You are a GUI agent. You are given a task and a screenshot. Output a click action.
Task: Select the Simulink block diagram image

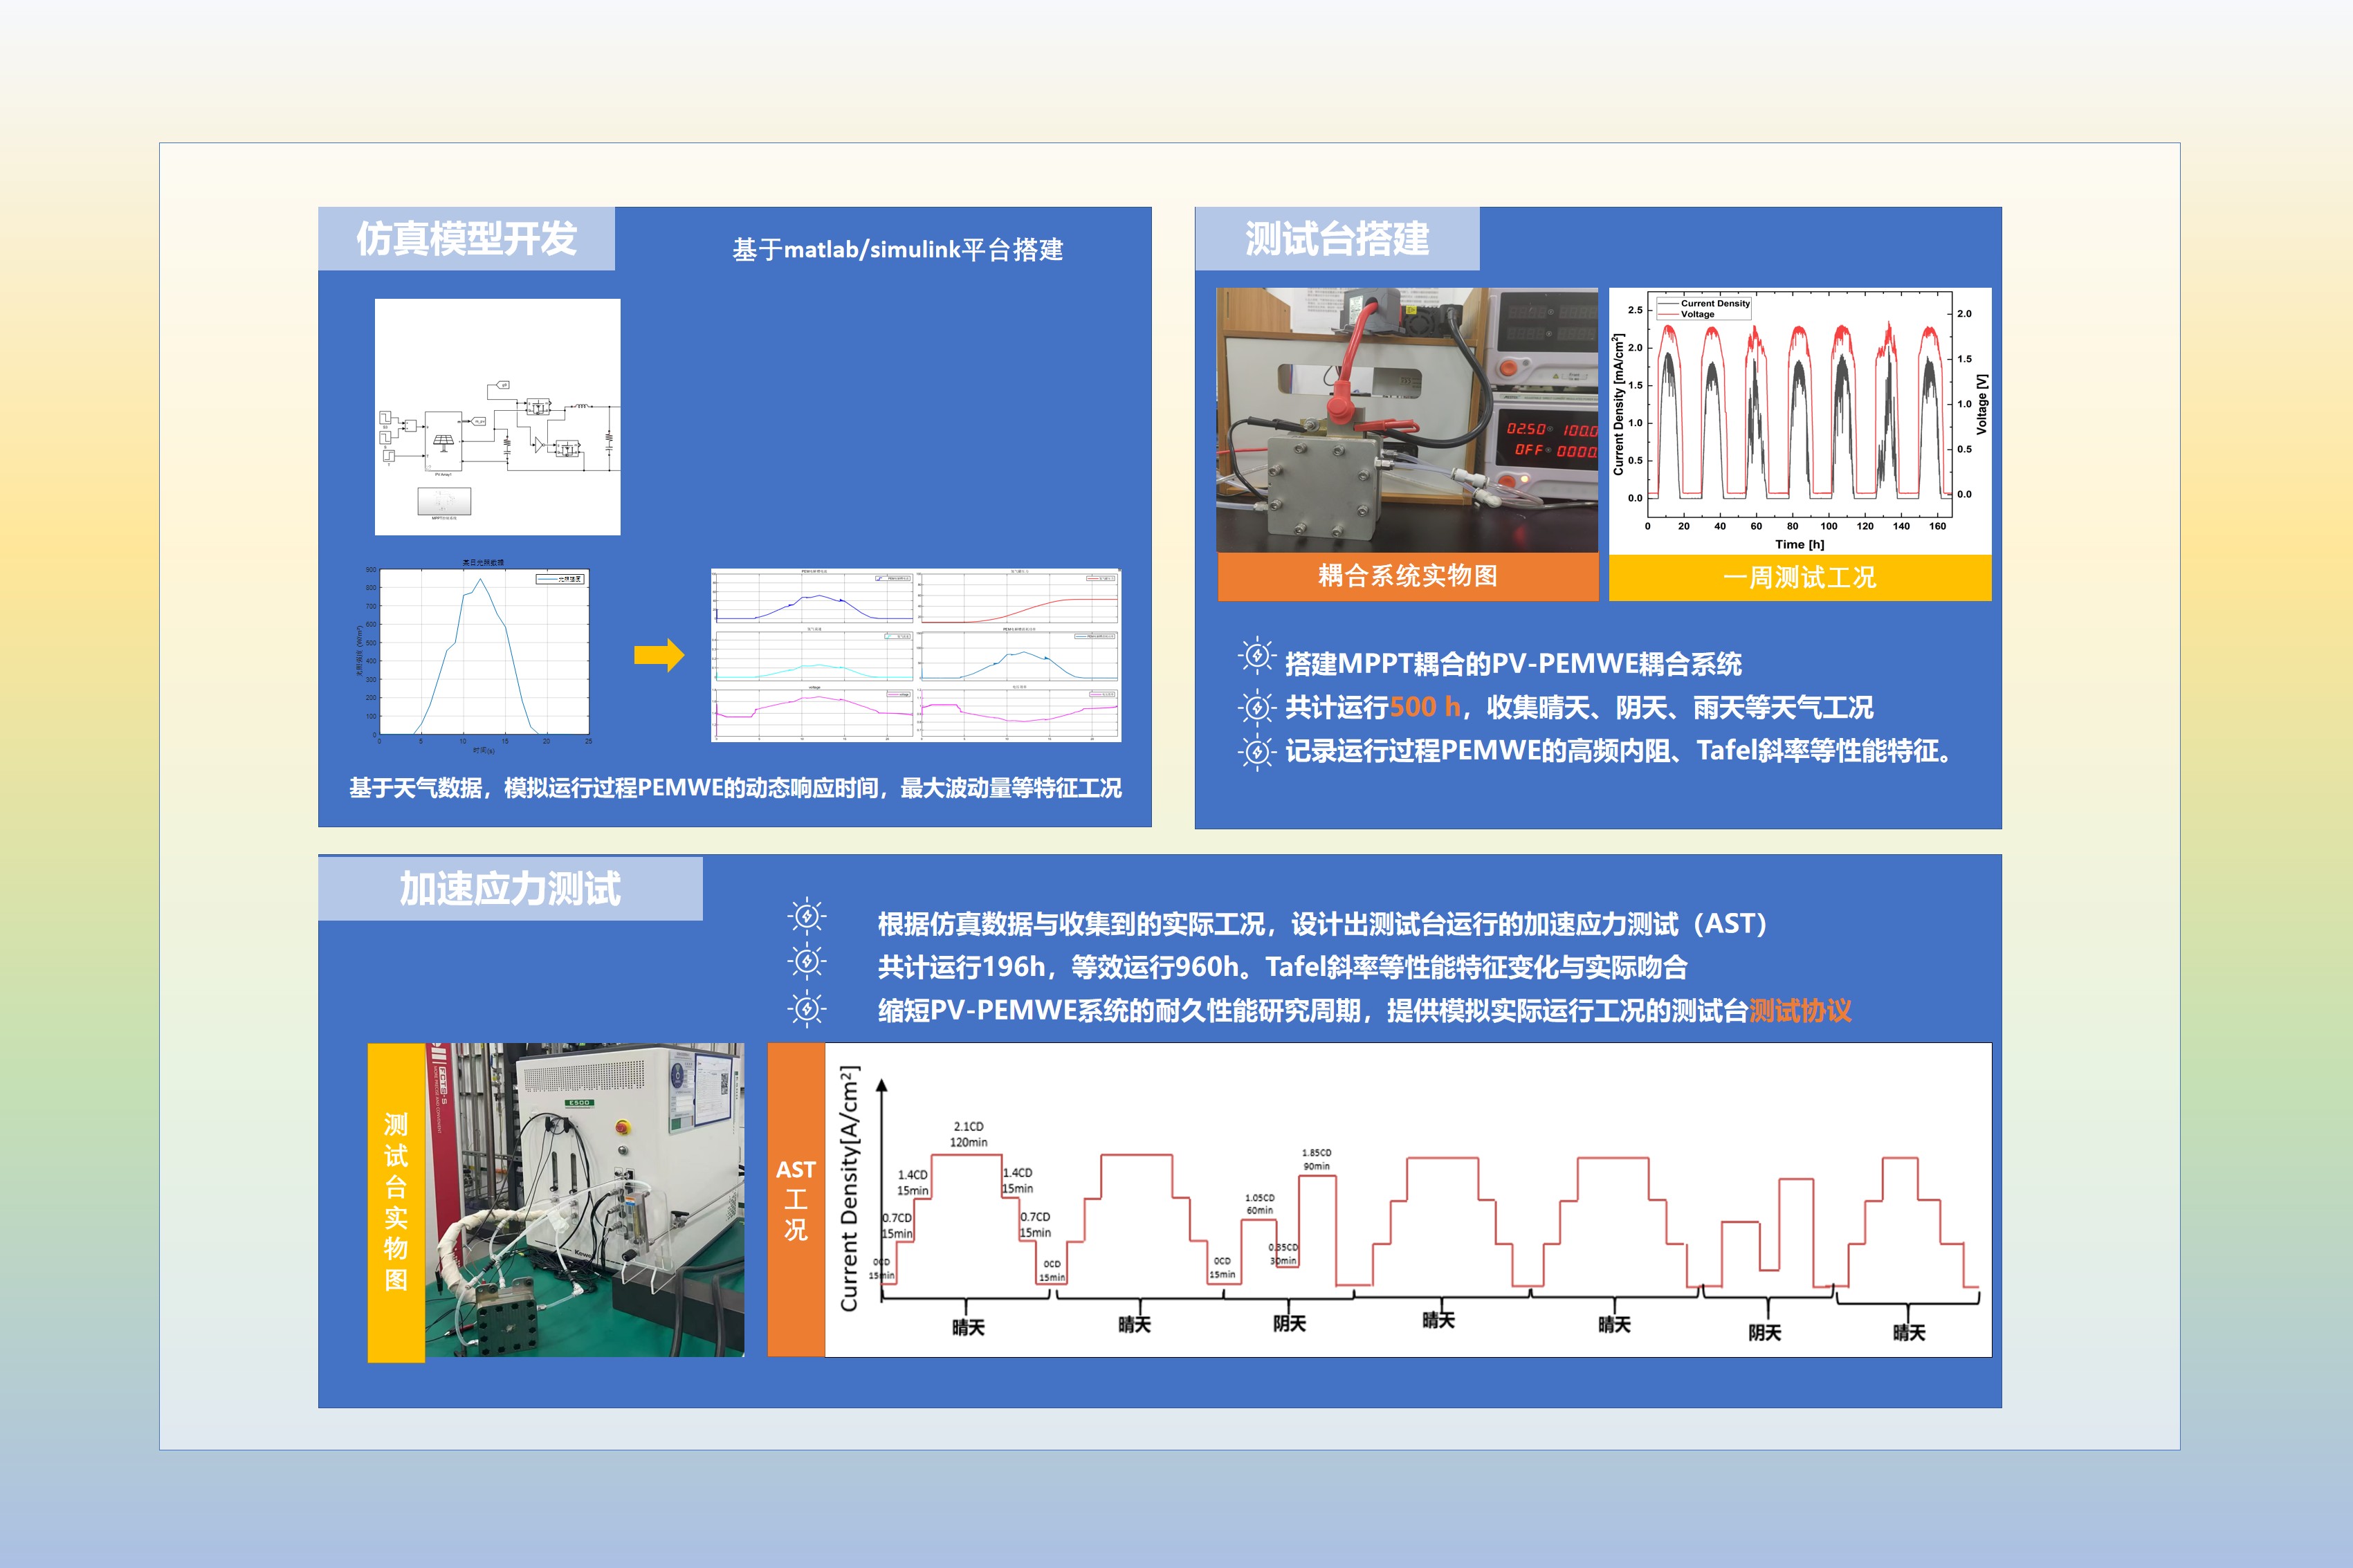point(497,417)
